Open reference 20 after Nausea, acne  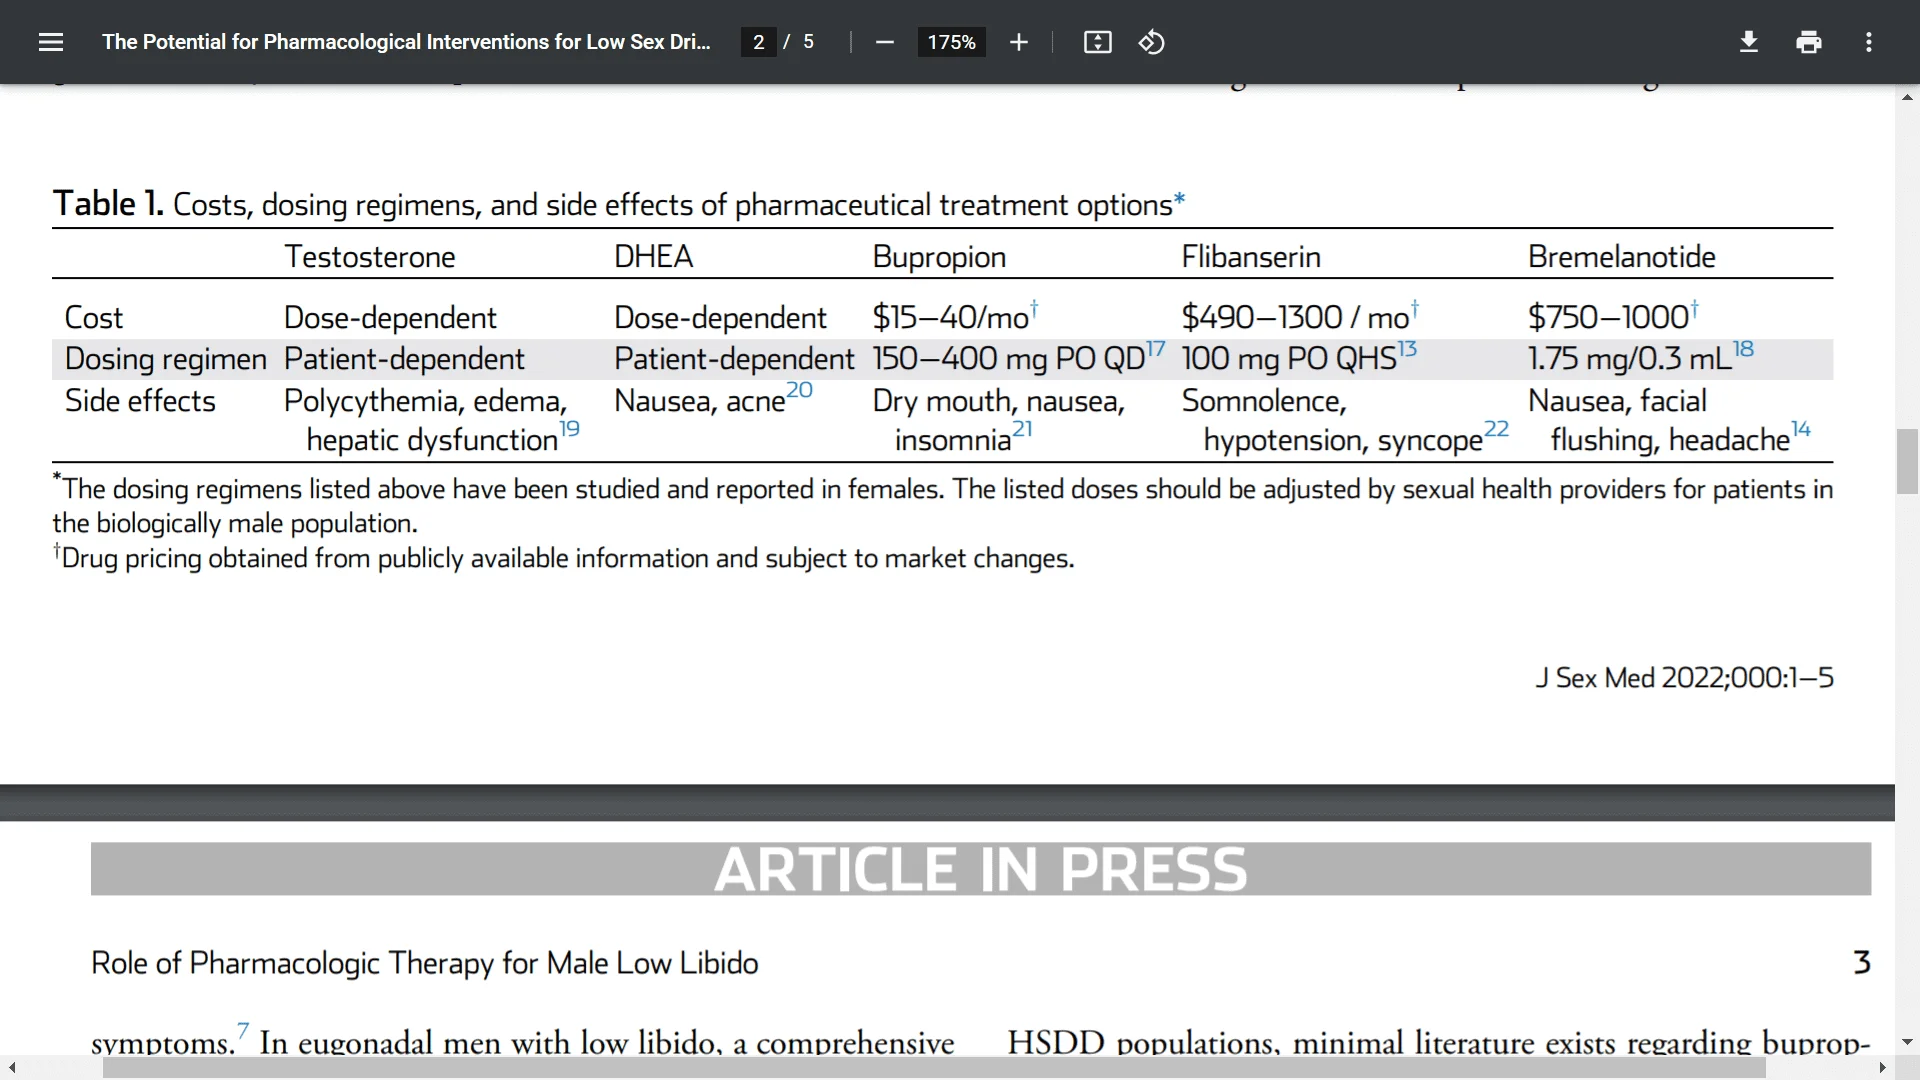799,390
